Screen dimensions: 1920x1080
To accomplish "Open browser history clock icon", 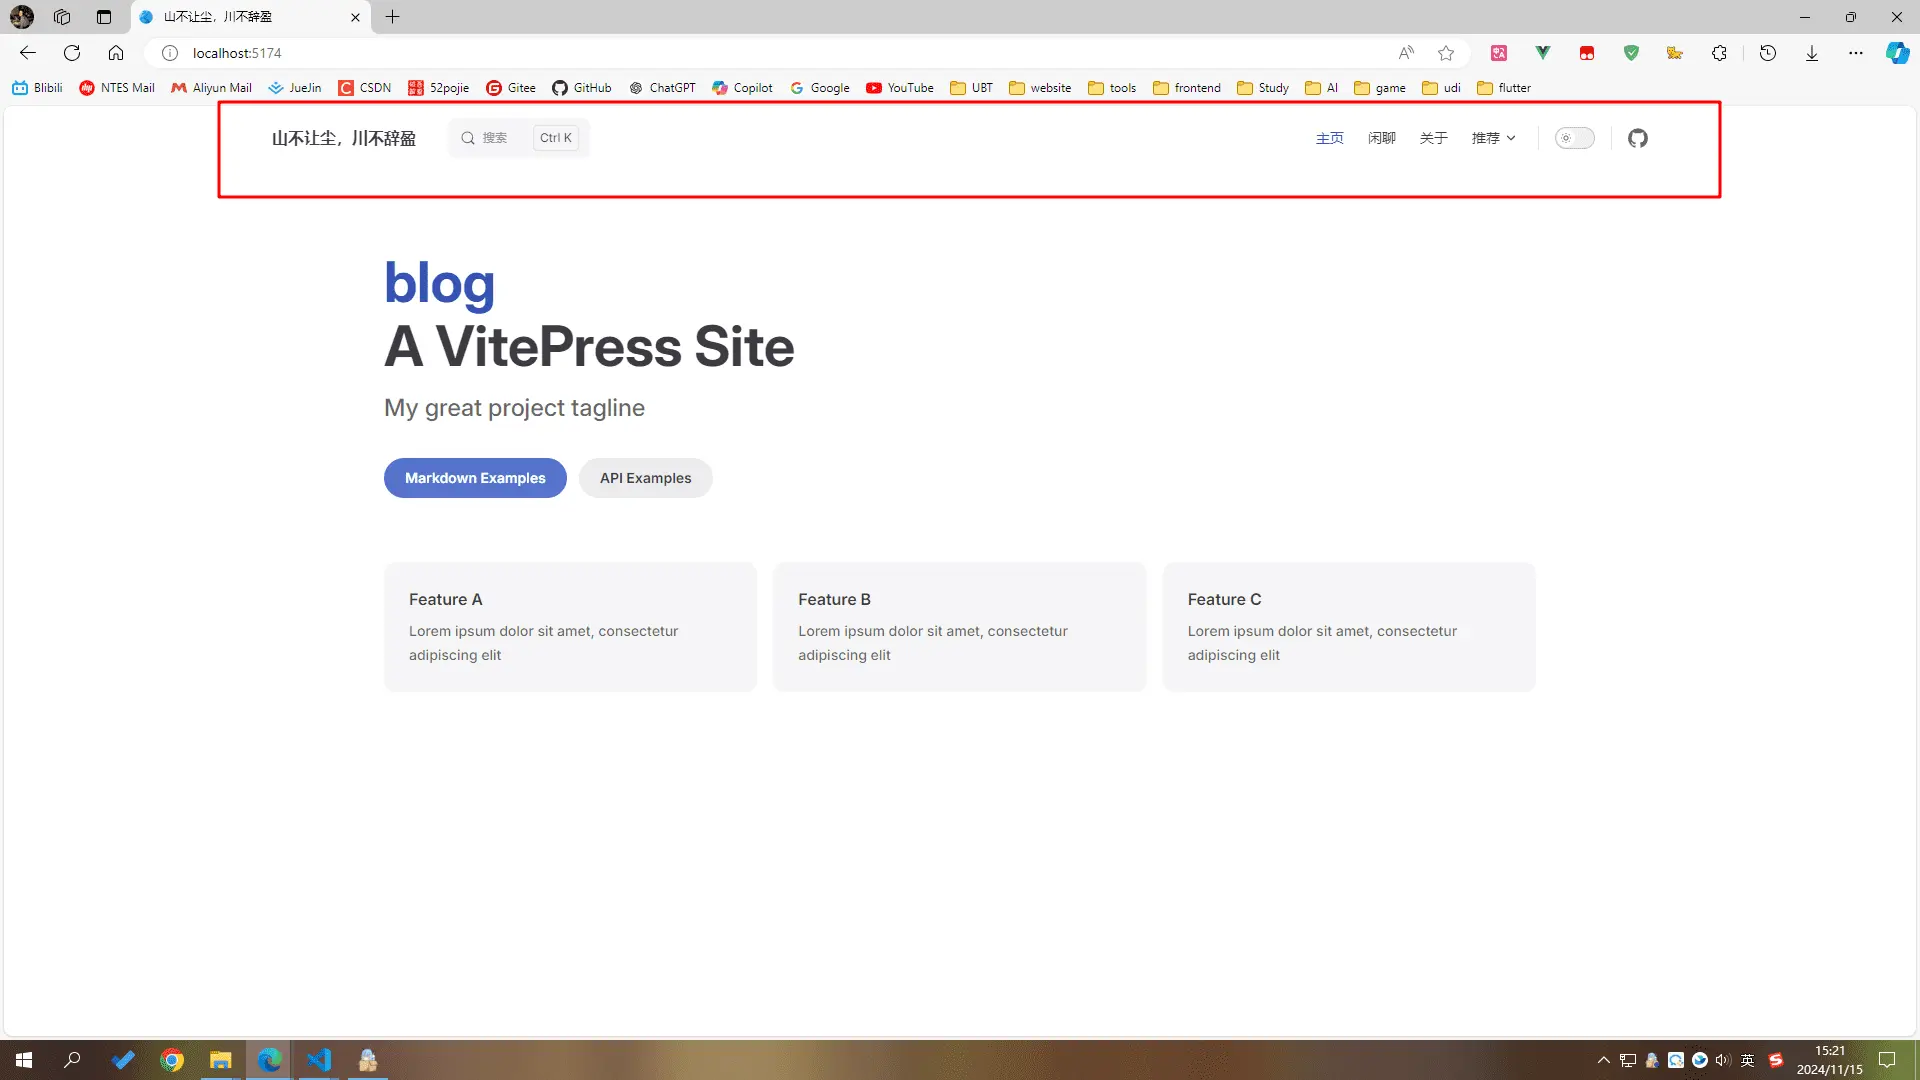I will [1767, 53].
